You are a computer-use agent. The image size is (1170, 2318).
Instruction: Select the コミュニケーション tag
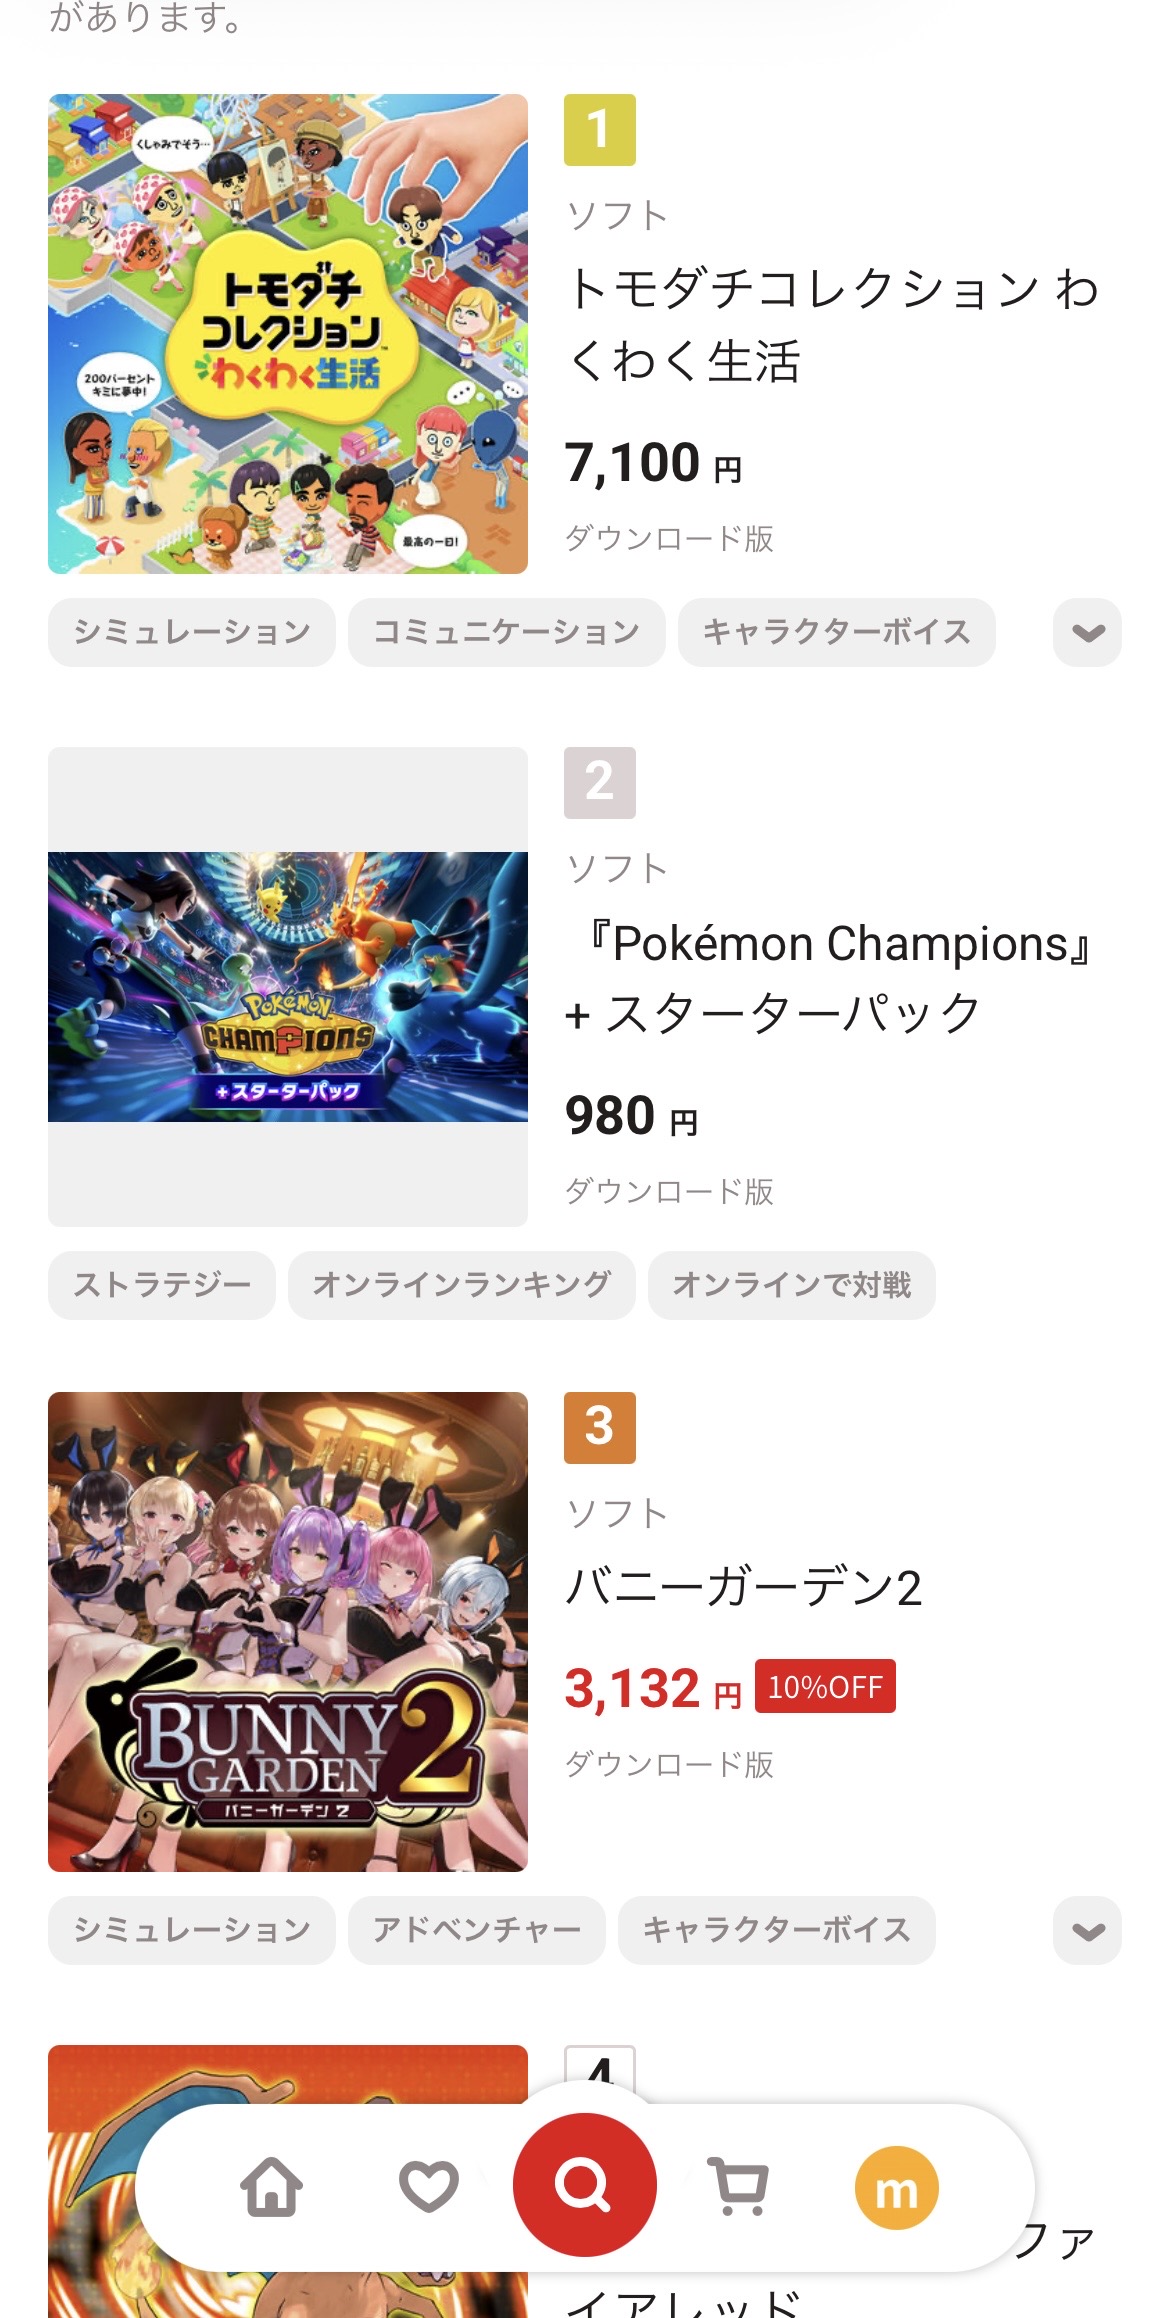coord(506,632)
